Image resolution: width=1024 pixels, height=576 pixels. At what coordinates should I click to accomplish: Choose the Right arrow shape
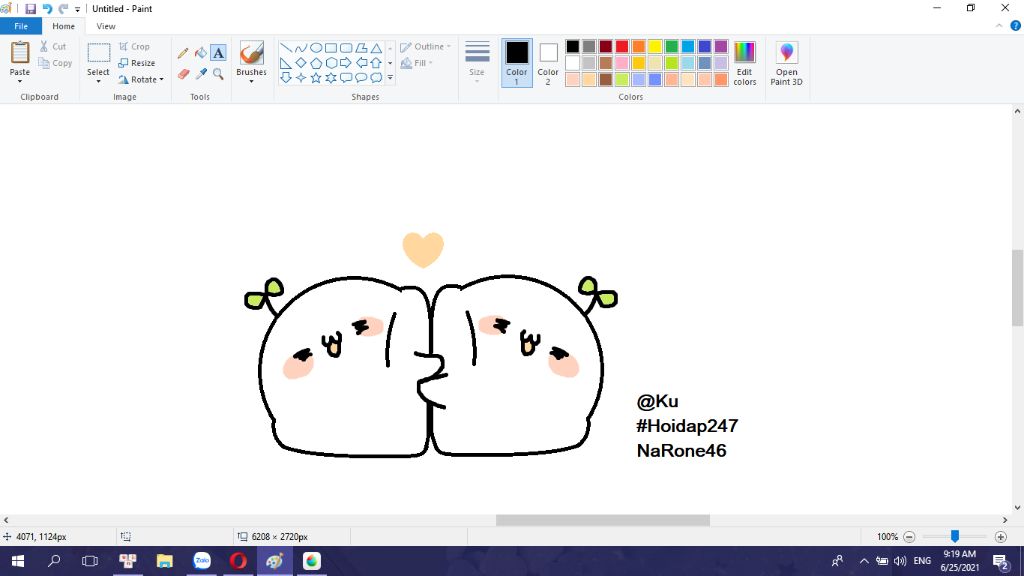pos(345,63)
